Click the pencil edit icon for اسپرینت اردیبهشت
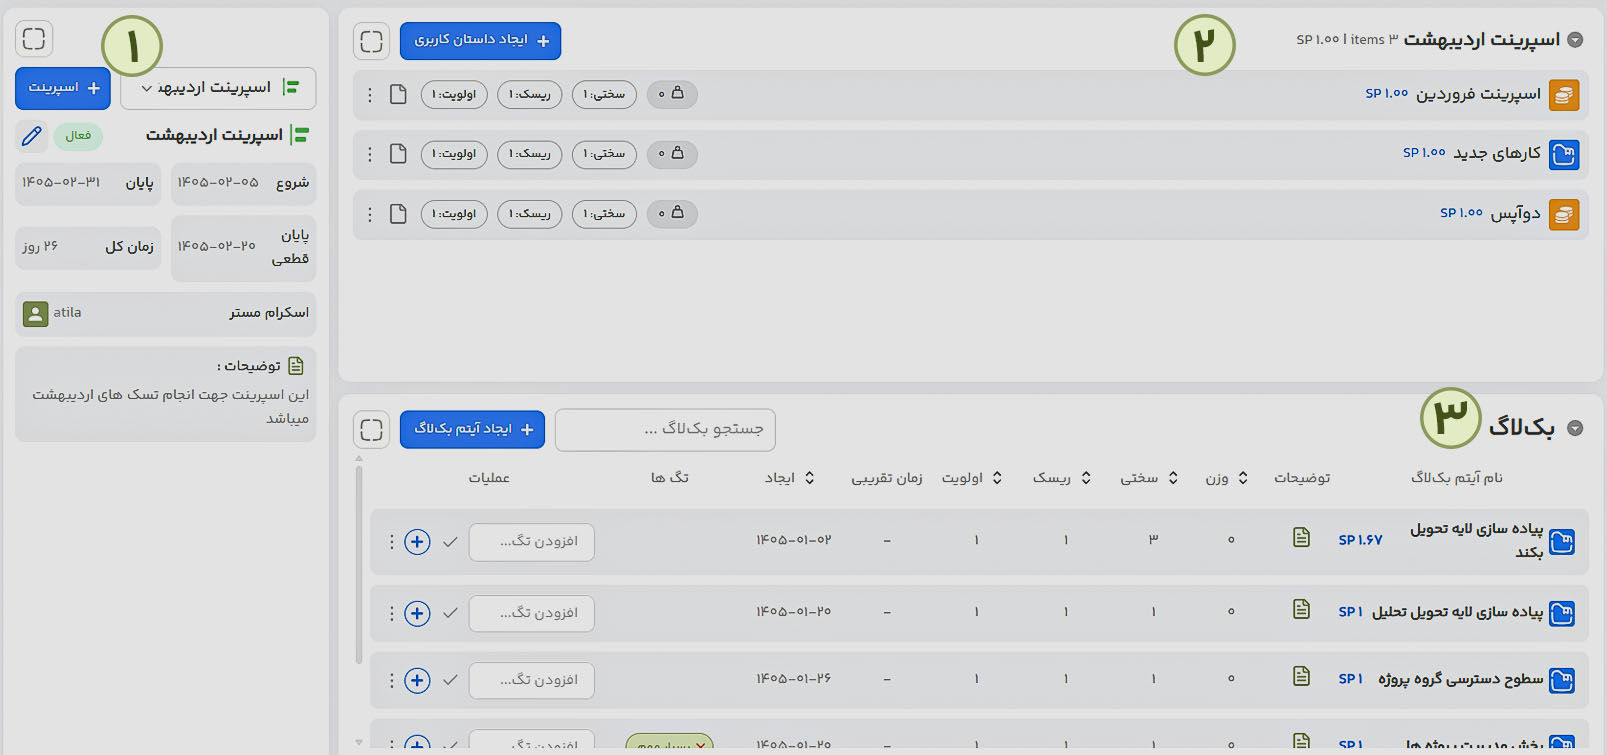 click(32, 135)
